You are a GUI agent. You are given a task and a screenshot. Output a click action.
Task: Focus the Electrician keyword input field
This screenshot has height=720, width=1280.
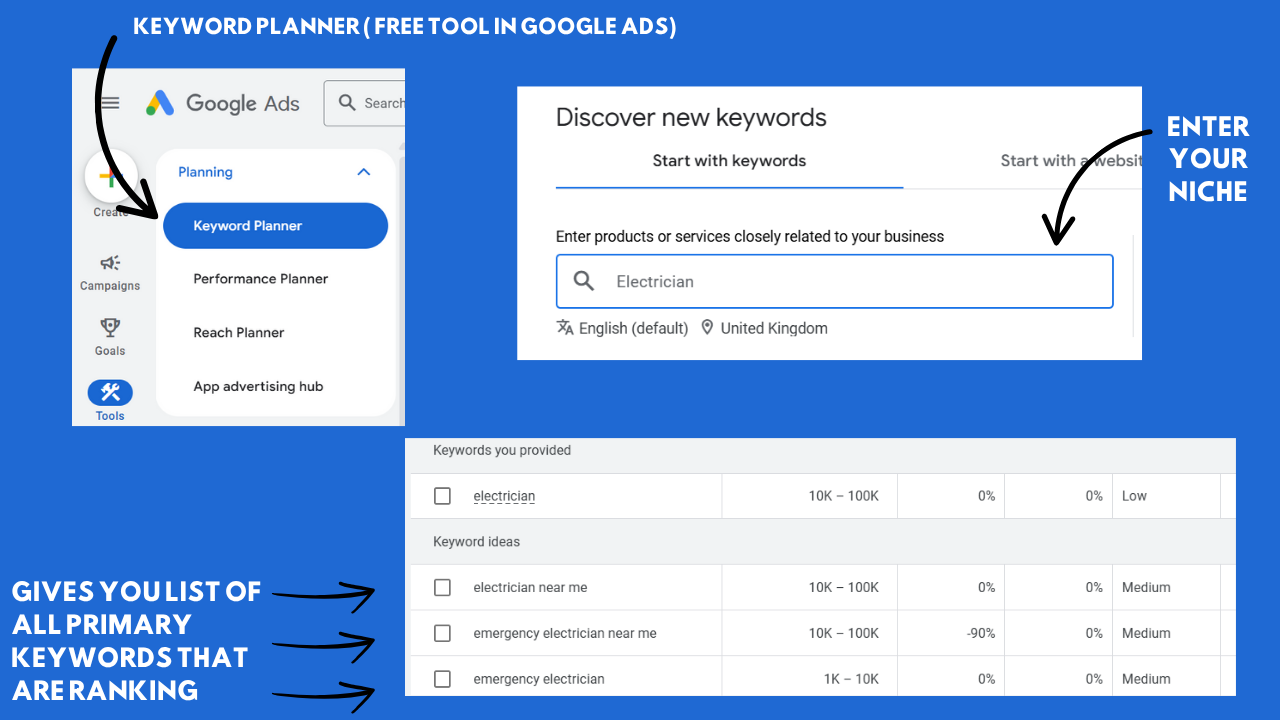pyautogui.click(x=834, y=281)
